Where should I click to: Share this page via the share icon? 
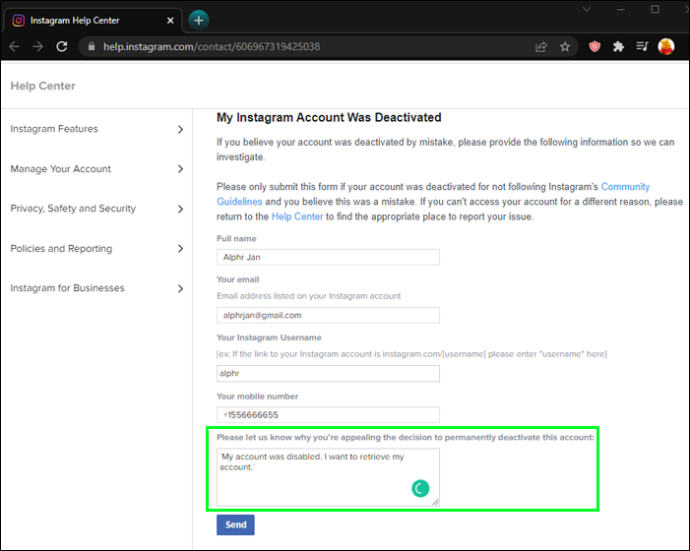pyautogui.click(x=541, y=47)
